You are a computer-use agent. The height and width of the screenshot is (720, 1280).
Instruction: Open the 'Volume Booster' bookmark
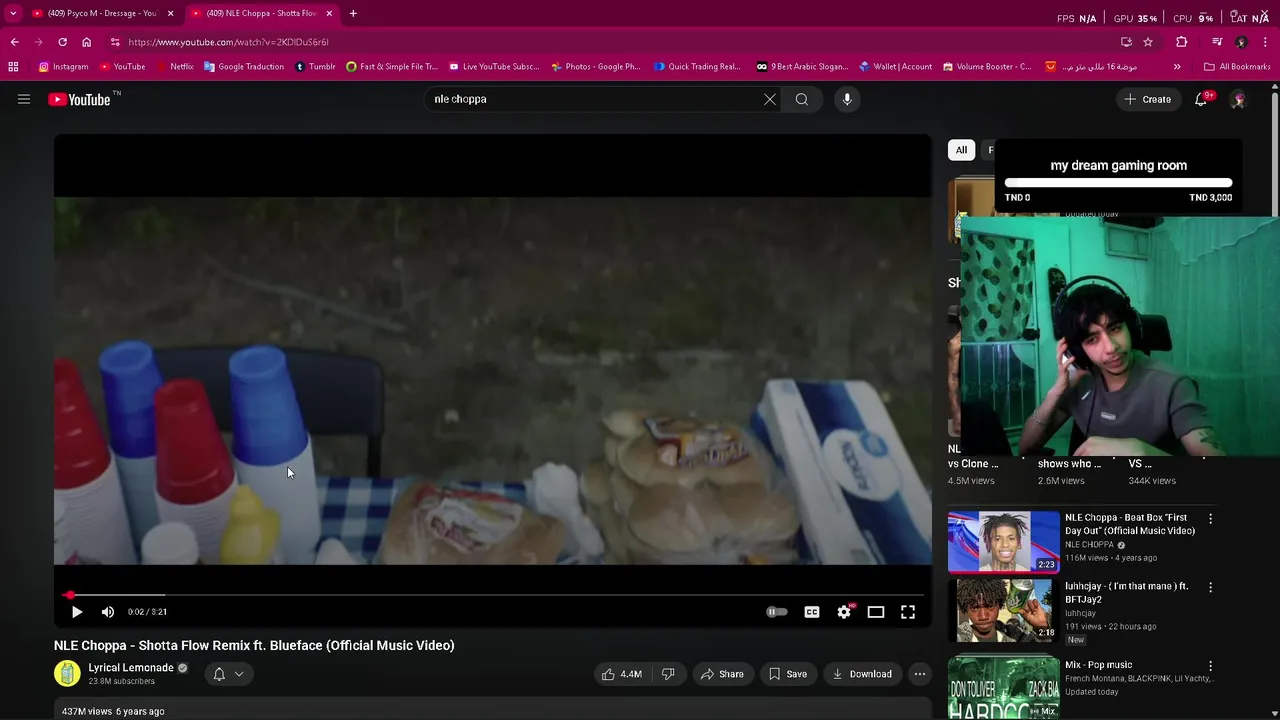coord(986,67)
